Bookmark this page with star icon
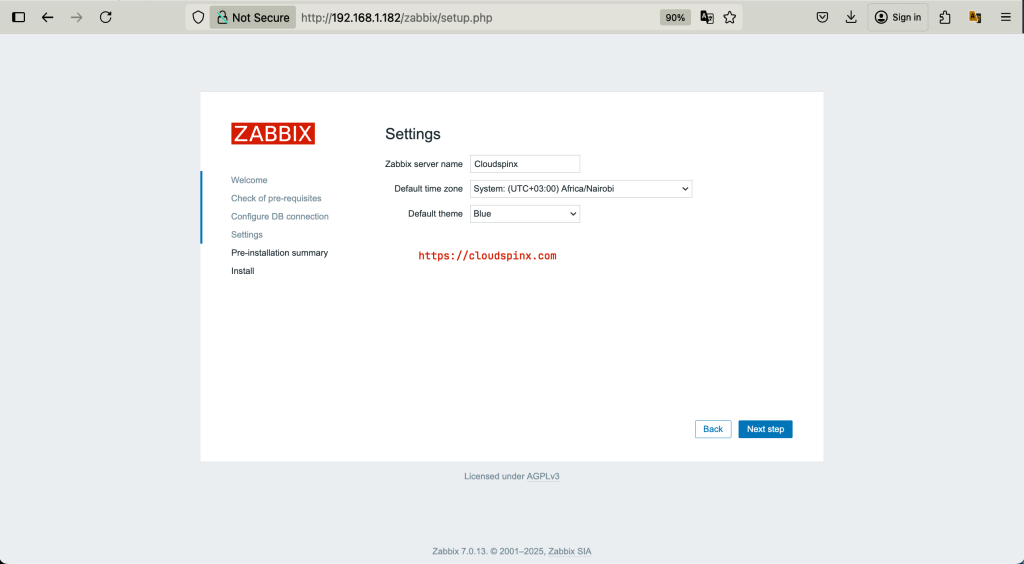Screen dimensions: 1024x564 [729, 18]
